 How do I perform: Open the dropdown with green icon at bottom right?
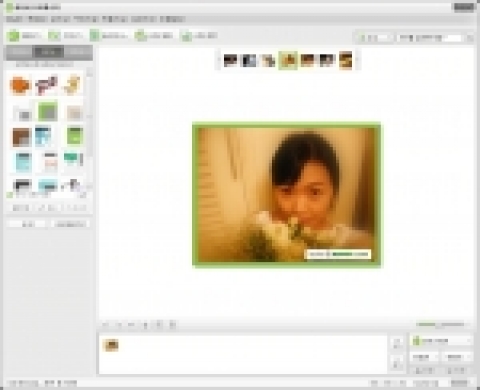tap(442, 341)
